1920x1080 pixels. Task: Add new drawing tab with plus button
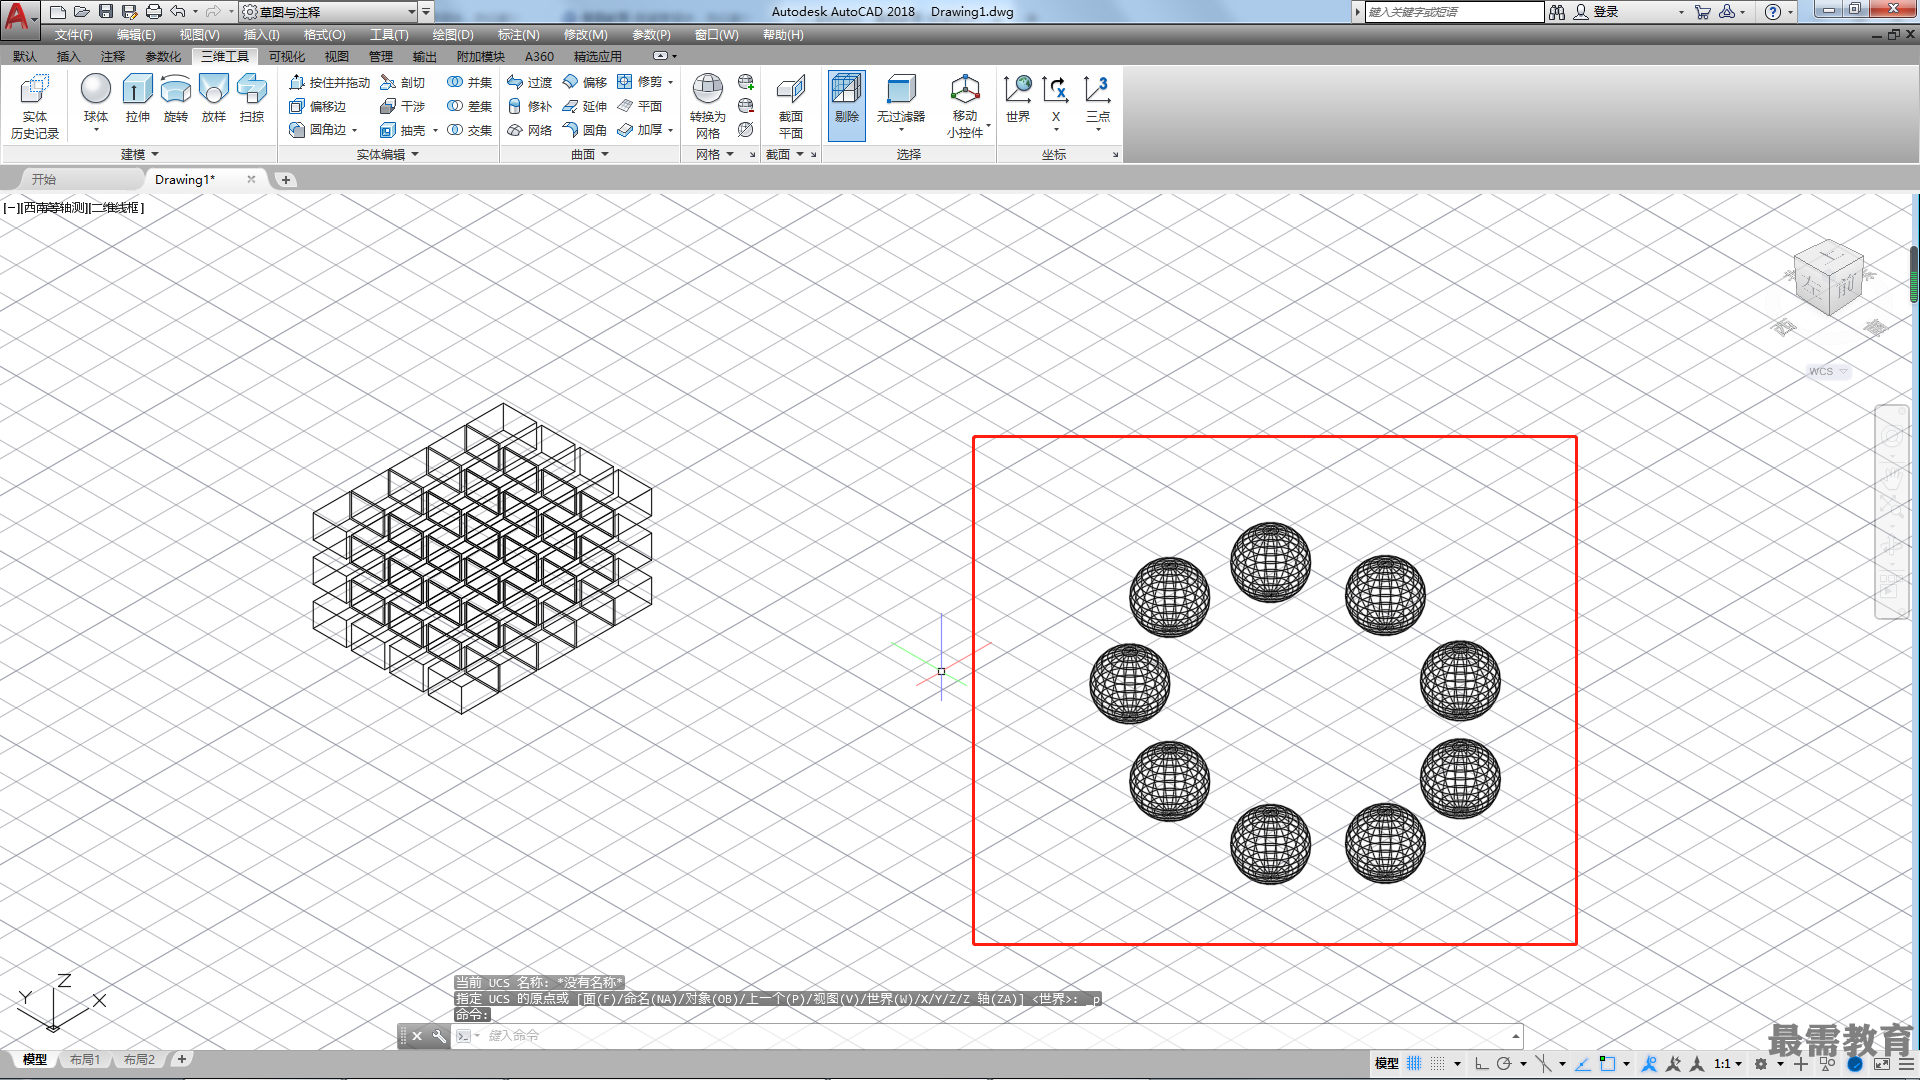click(x=286, y=179)
